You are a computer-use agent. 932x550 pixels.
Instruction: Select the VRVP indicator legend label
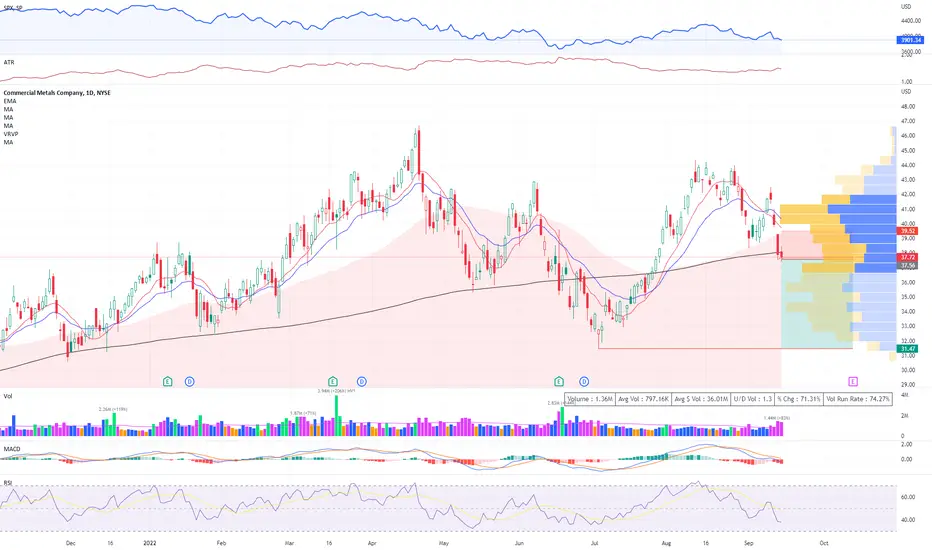pos(11,134)
